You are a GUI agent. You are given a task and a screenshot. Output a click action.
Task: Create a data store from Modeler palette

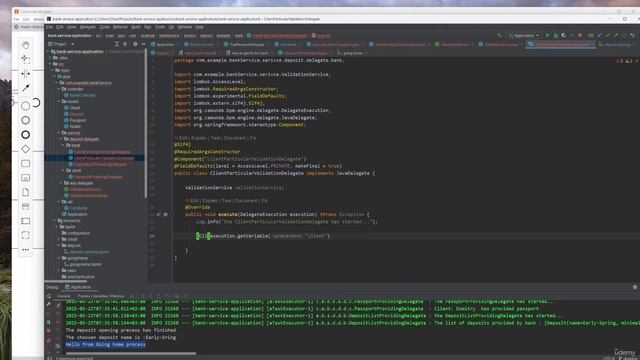[26, 207]
